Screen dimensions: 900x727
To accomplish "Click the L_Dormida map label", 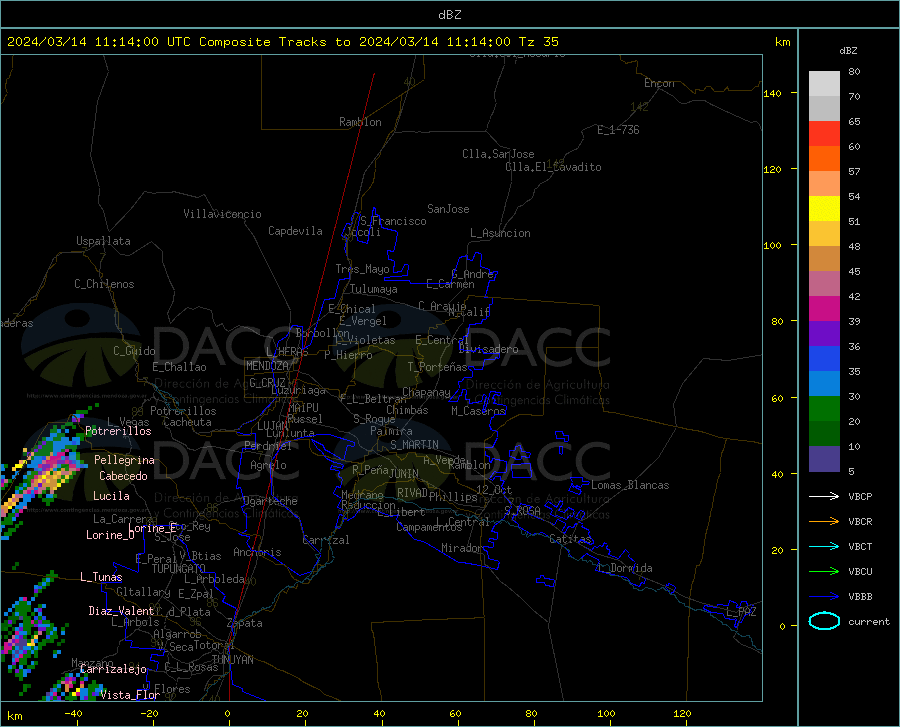I will [624, 568].
